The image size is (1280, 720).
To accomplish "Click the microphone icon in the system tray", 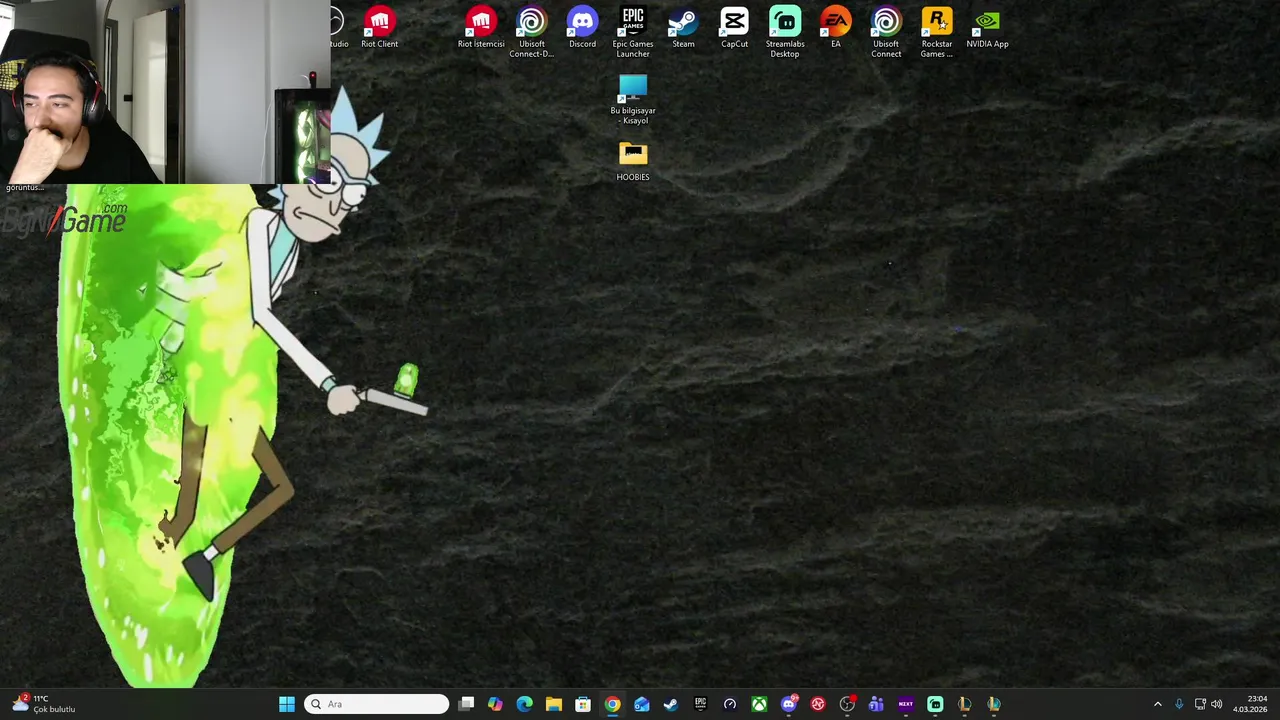I will coord(1179,704).
